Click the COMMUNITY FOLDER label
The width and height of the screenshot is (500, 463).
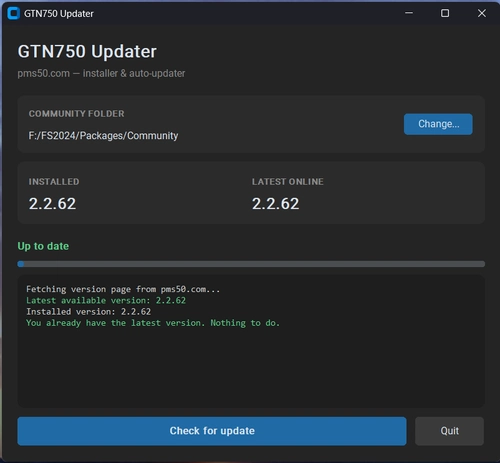coord(76,114)
